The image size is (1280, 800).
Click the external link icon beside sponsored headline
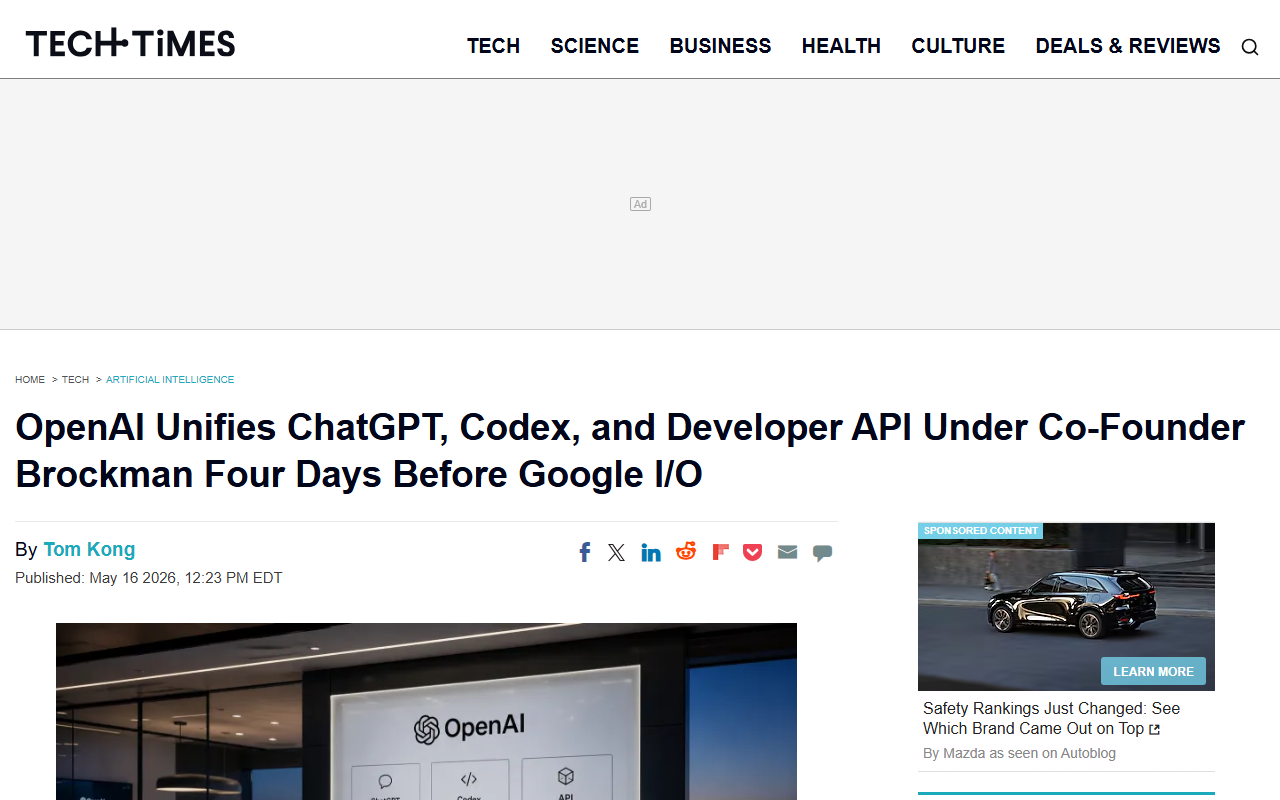pos(1155,730)
